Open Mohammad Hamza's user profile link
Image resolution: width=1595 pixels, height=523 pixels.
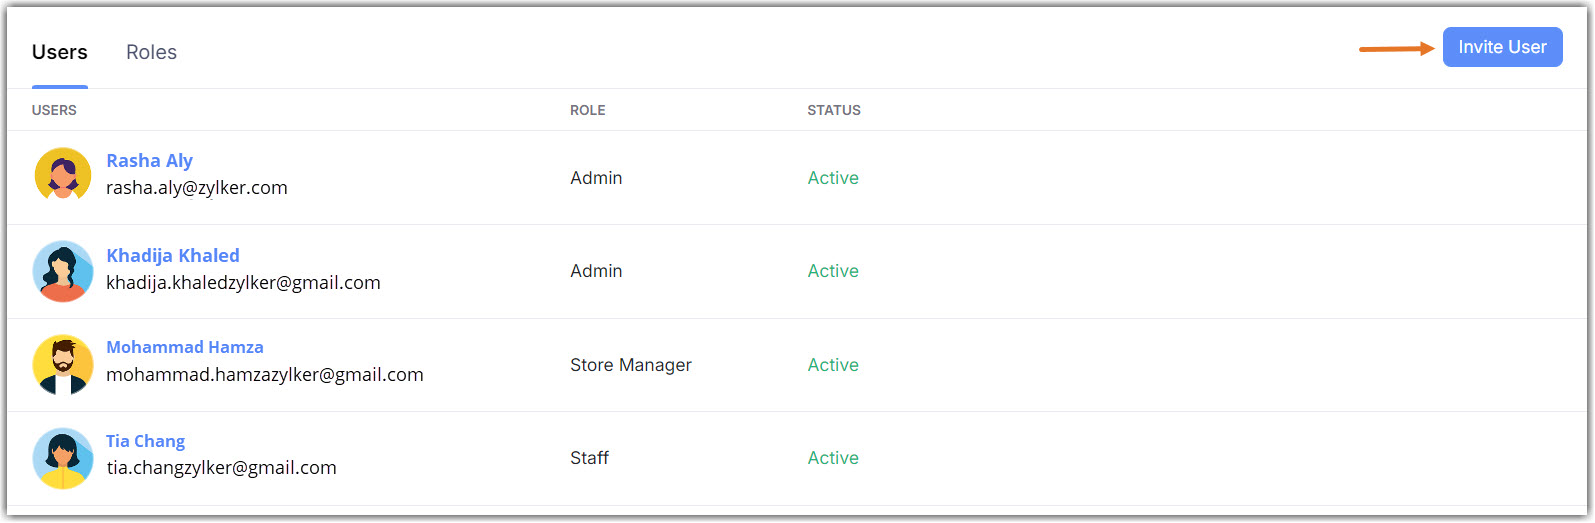185,347
